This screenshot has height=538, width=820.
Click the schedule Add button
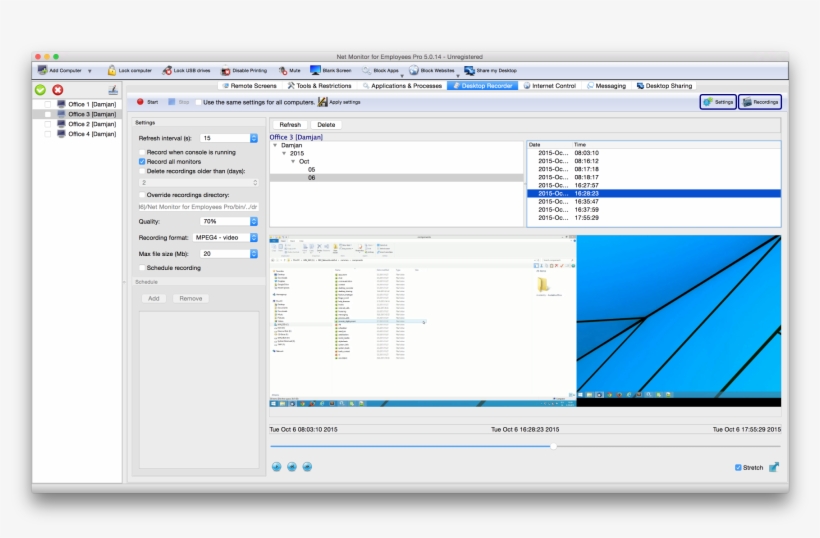point(154,299)
